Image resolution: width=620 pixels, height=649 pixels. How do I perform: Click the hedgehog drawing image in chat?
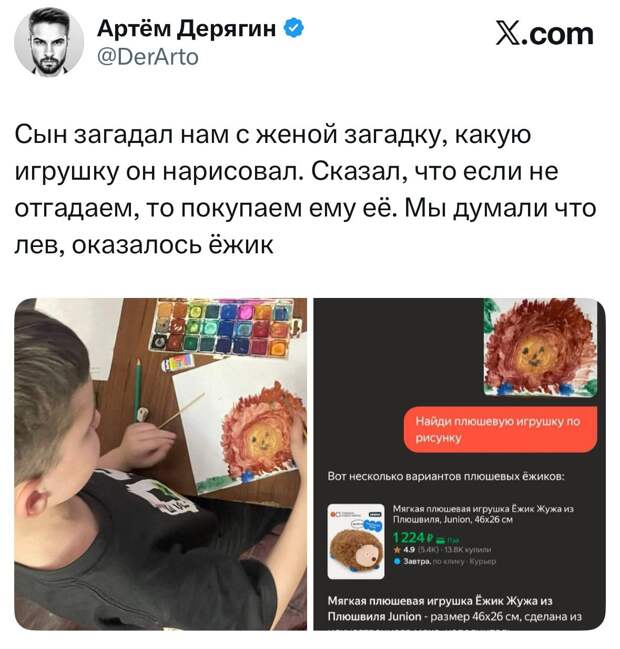click(541, 346)
